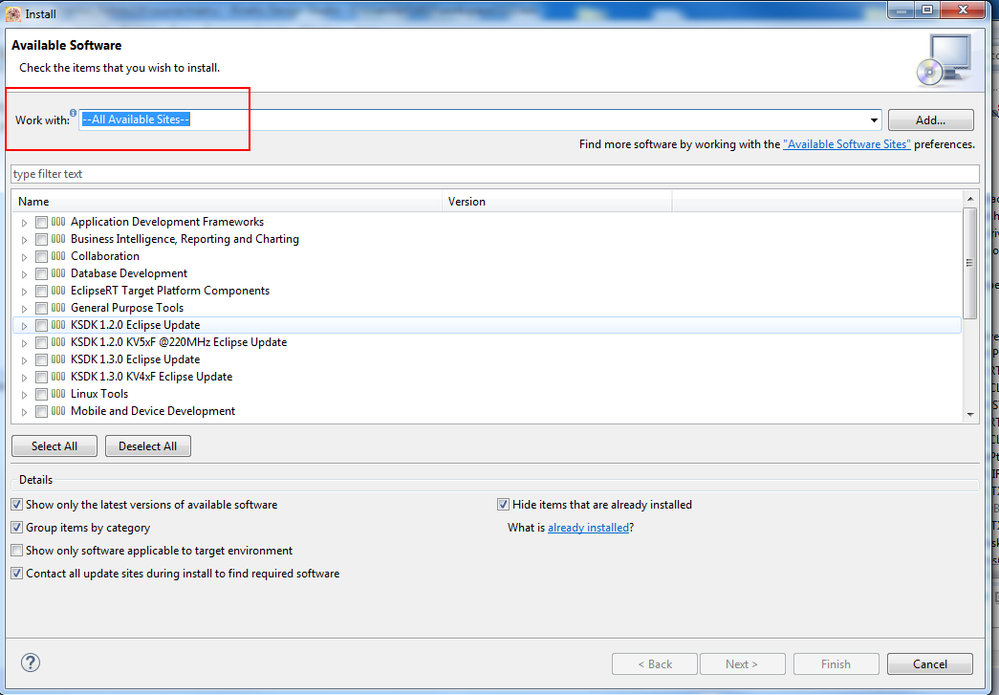Click the Add... button
The width and height of the screenshot is (999, 695).
pyautogui.click(x=930, y=120)
